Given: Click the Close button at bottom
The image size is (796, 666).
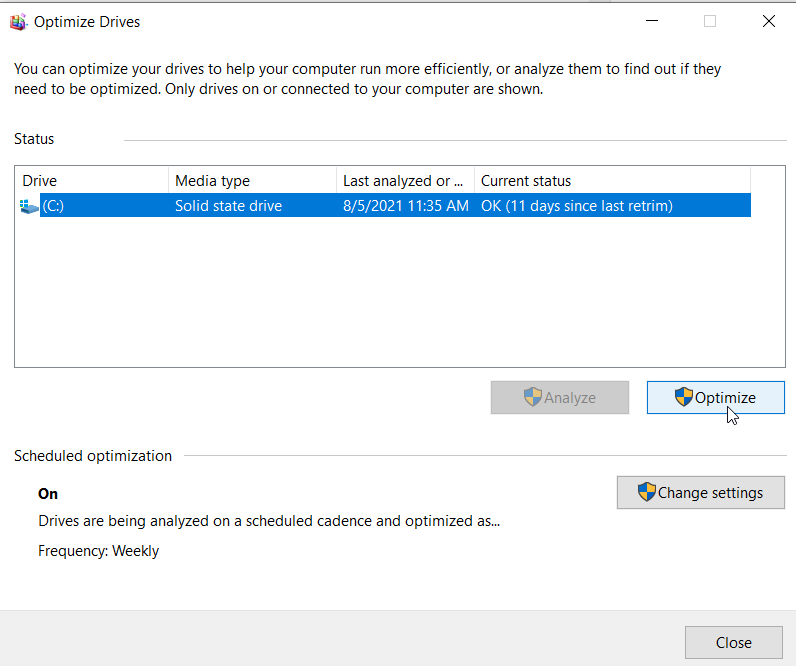Looking at the screenshot, I should point(734,643).
